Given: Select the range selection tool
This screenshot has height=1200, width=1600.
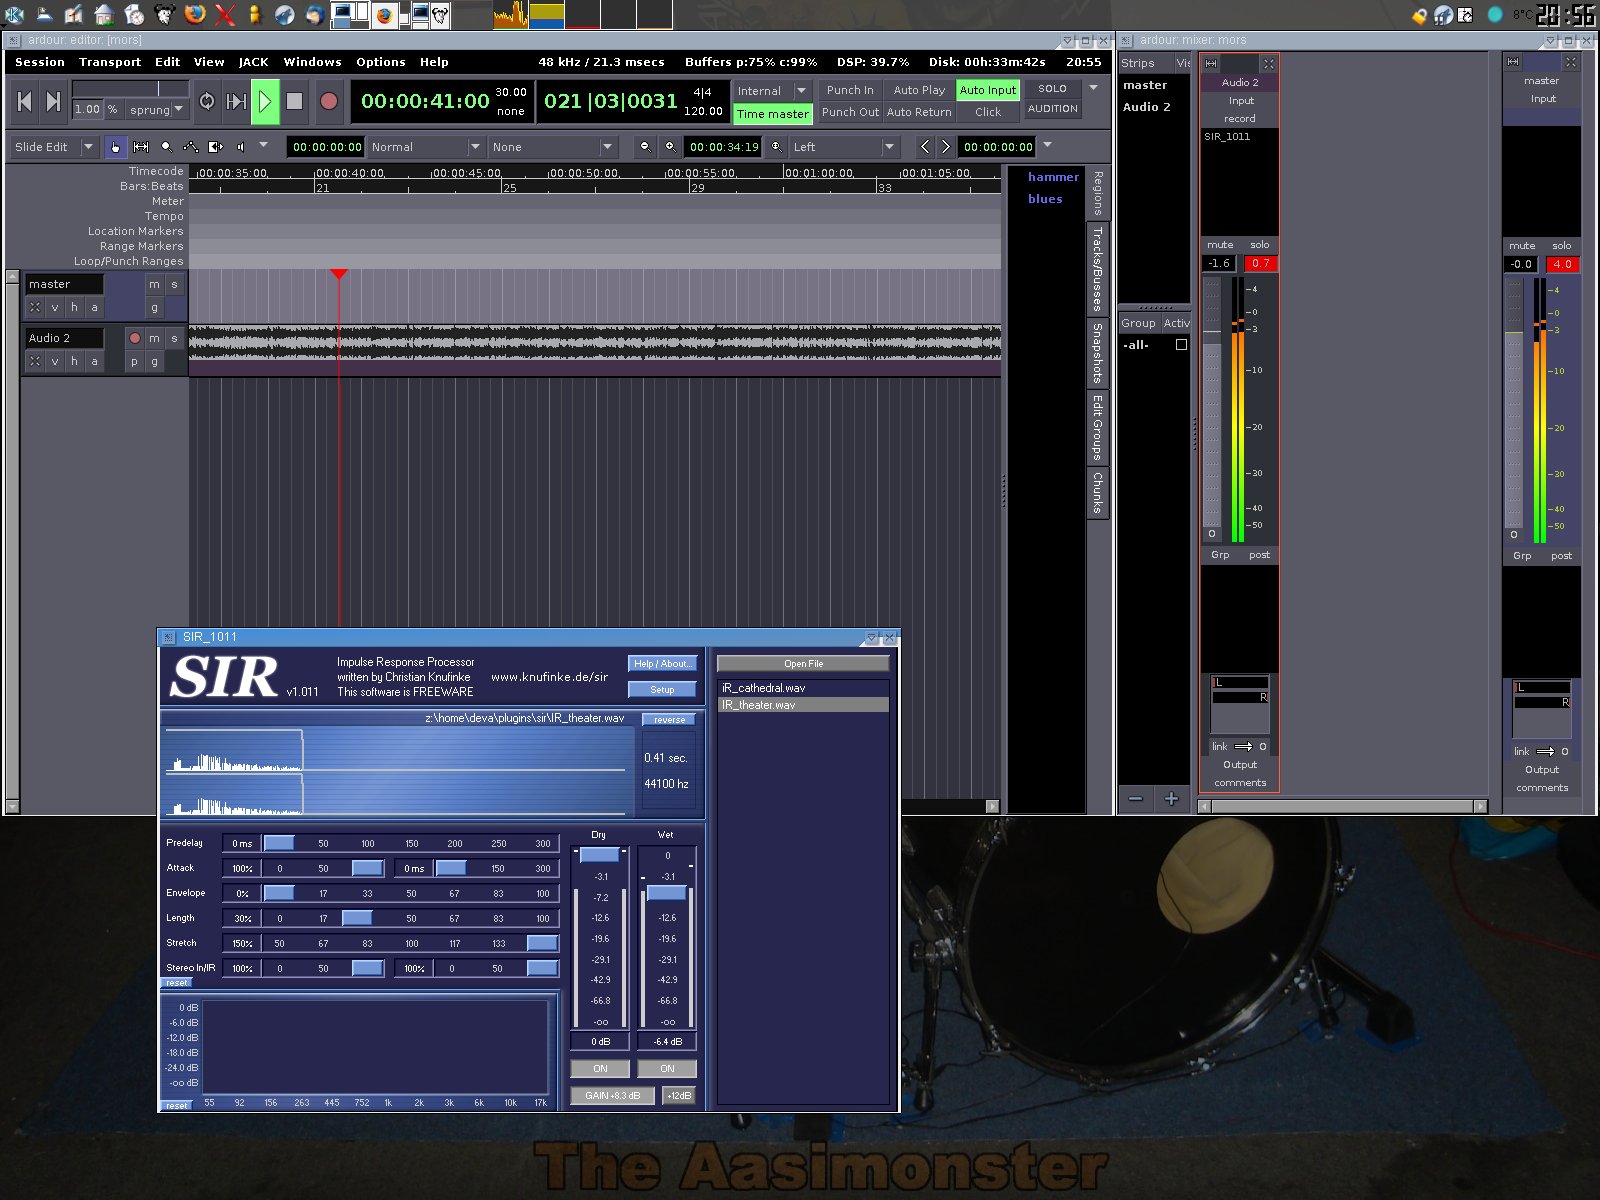Looking at the screenshot, I should [x=141, y=147].
